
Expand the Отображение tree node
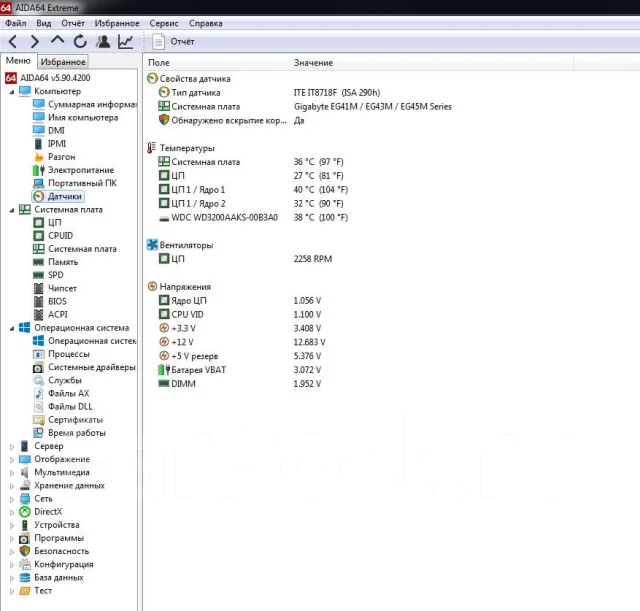pyautogui.click(x=12, y=460)
